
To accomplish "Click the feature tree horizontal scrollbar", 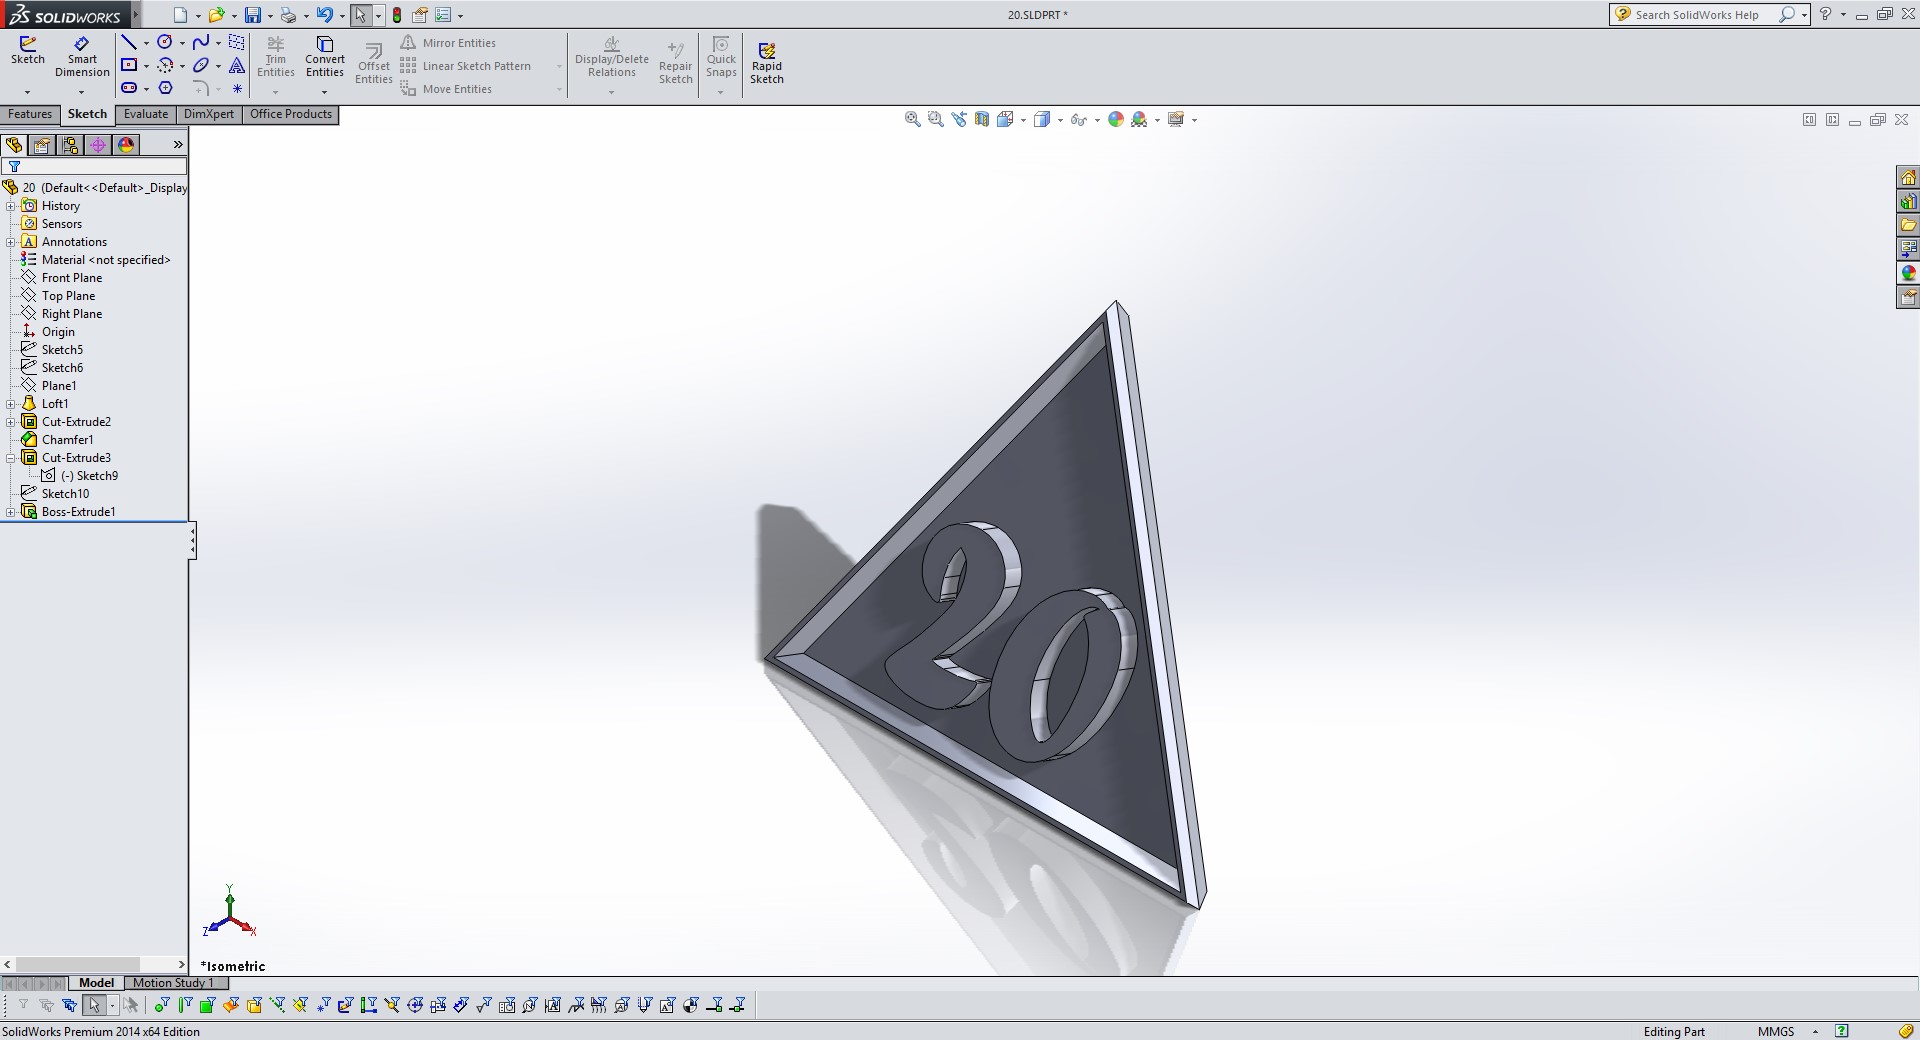I will point(94,965).
